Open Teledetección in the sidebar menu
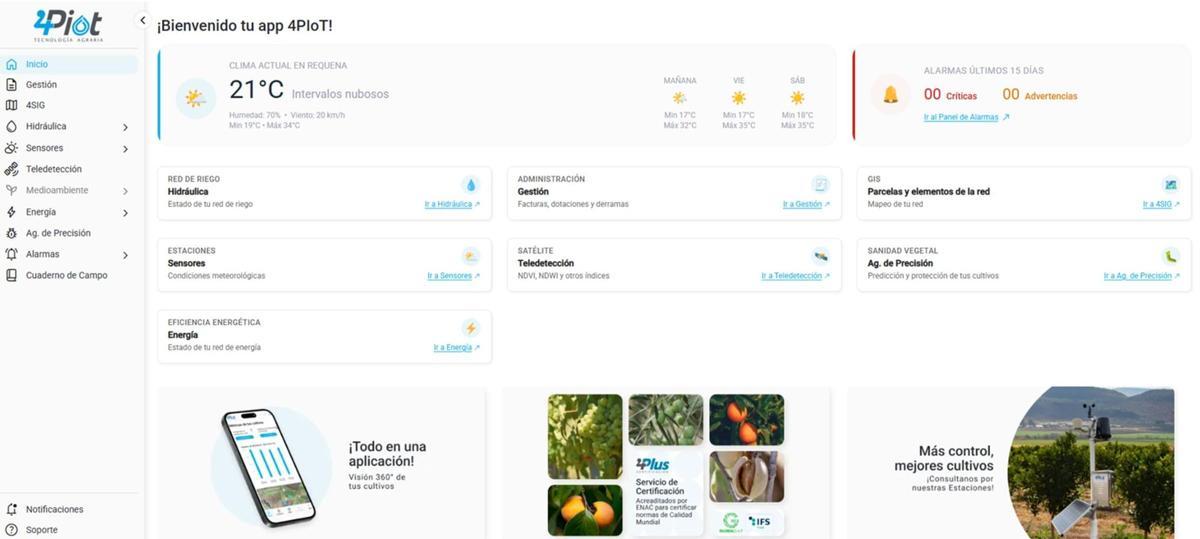Viewport: 1200px width, 539px height. tap(70, 169)
